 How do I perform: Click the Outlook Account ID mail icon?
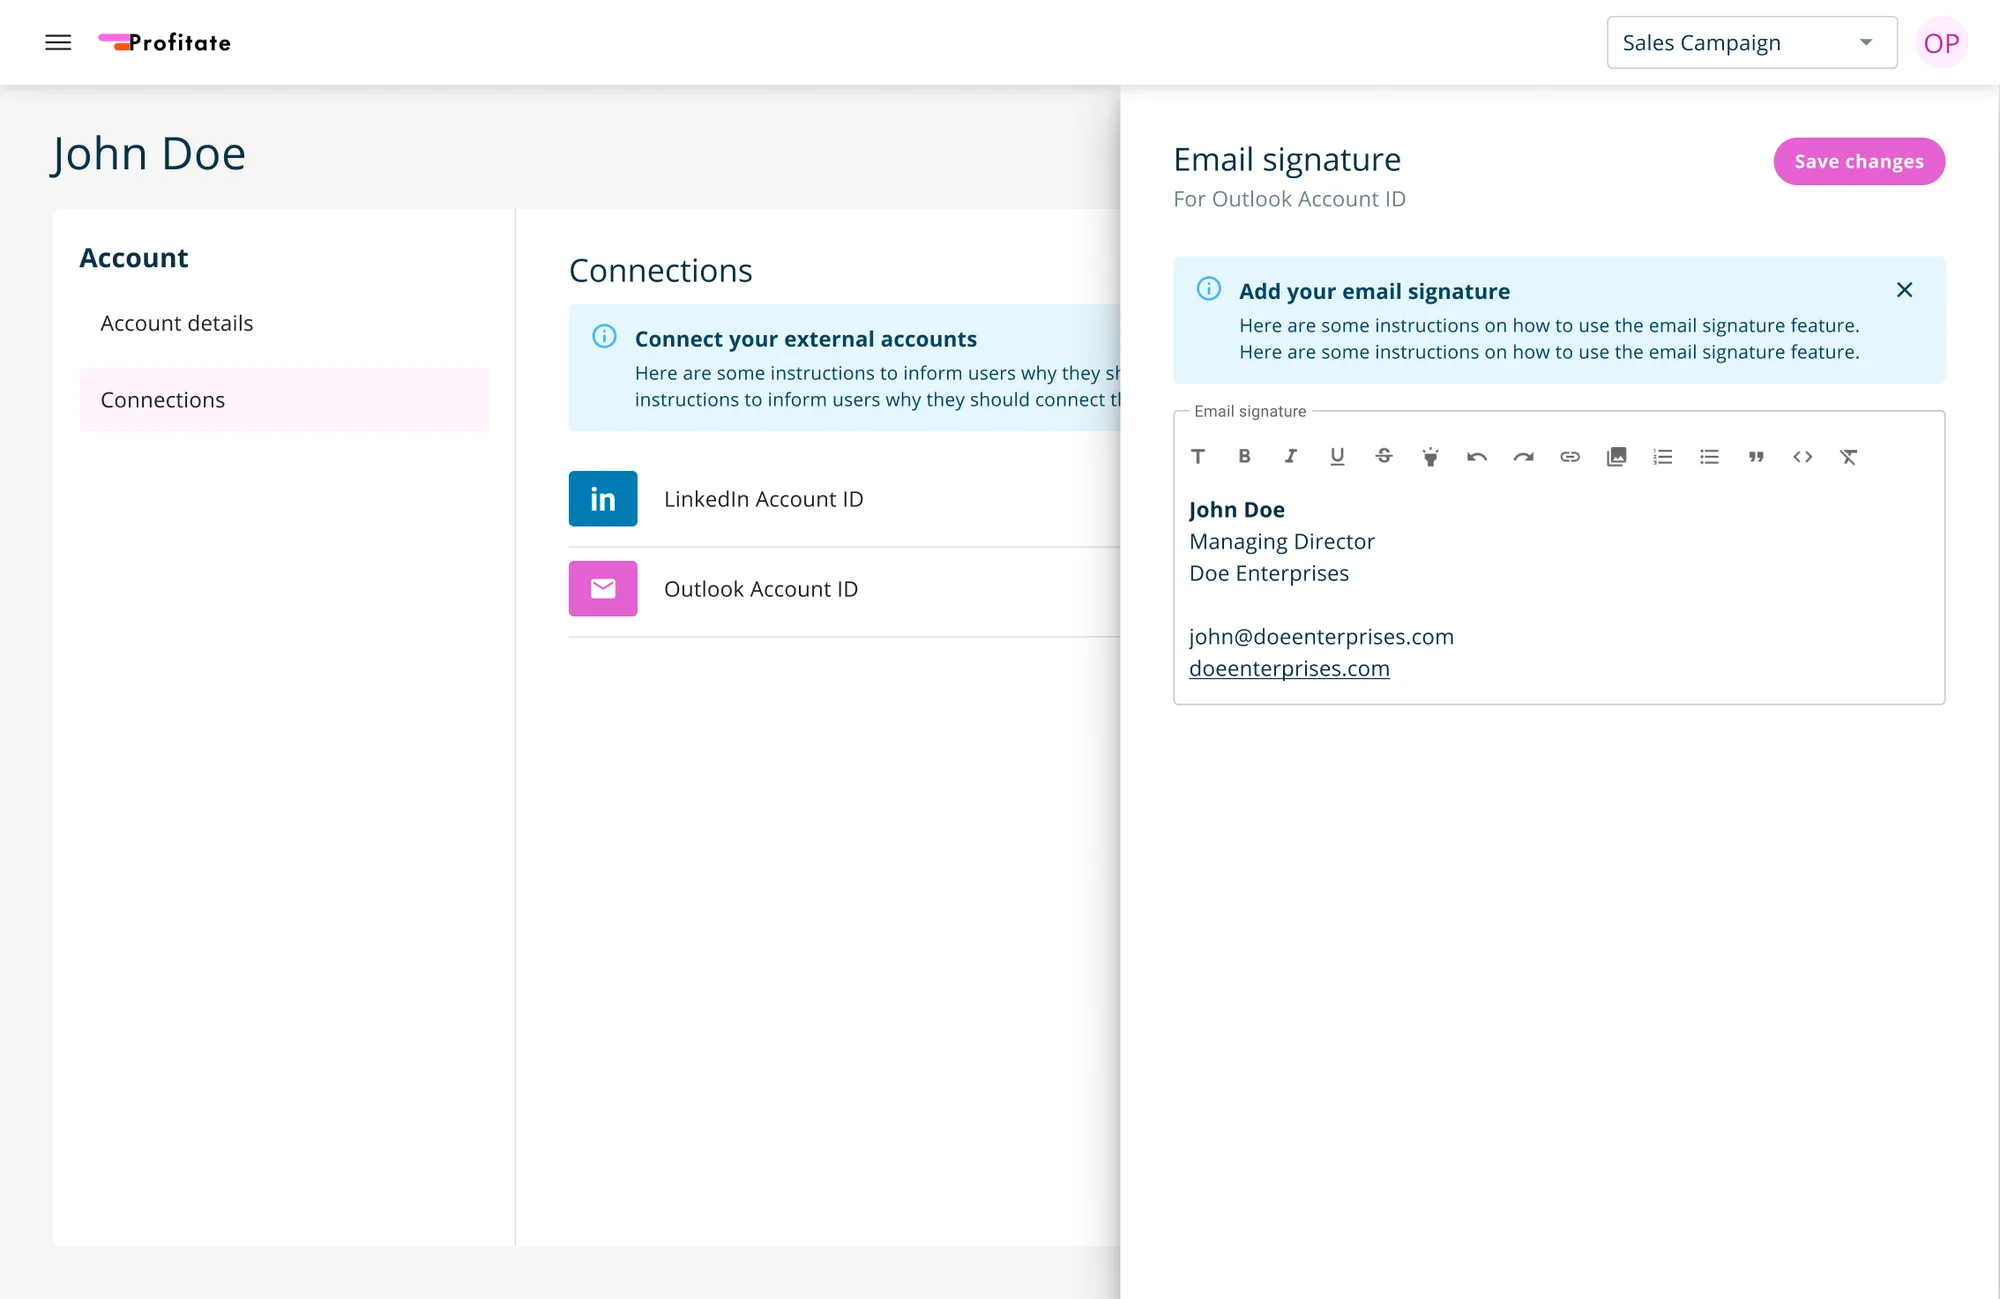603,588
